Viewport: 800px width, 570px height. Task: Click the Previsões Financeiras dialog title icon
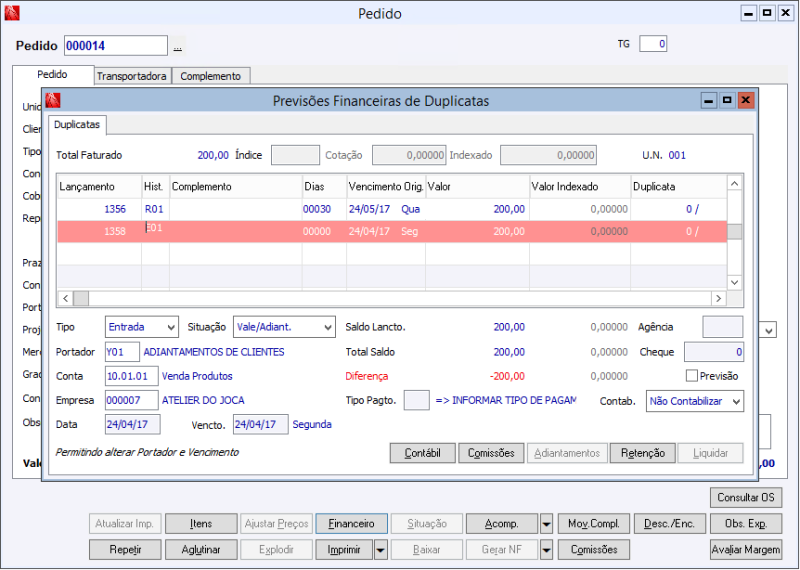point(53,101)
